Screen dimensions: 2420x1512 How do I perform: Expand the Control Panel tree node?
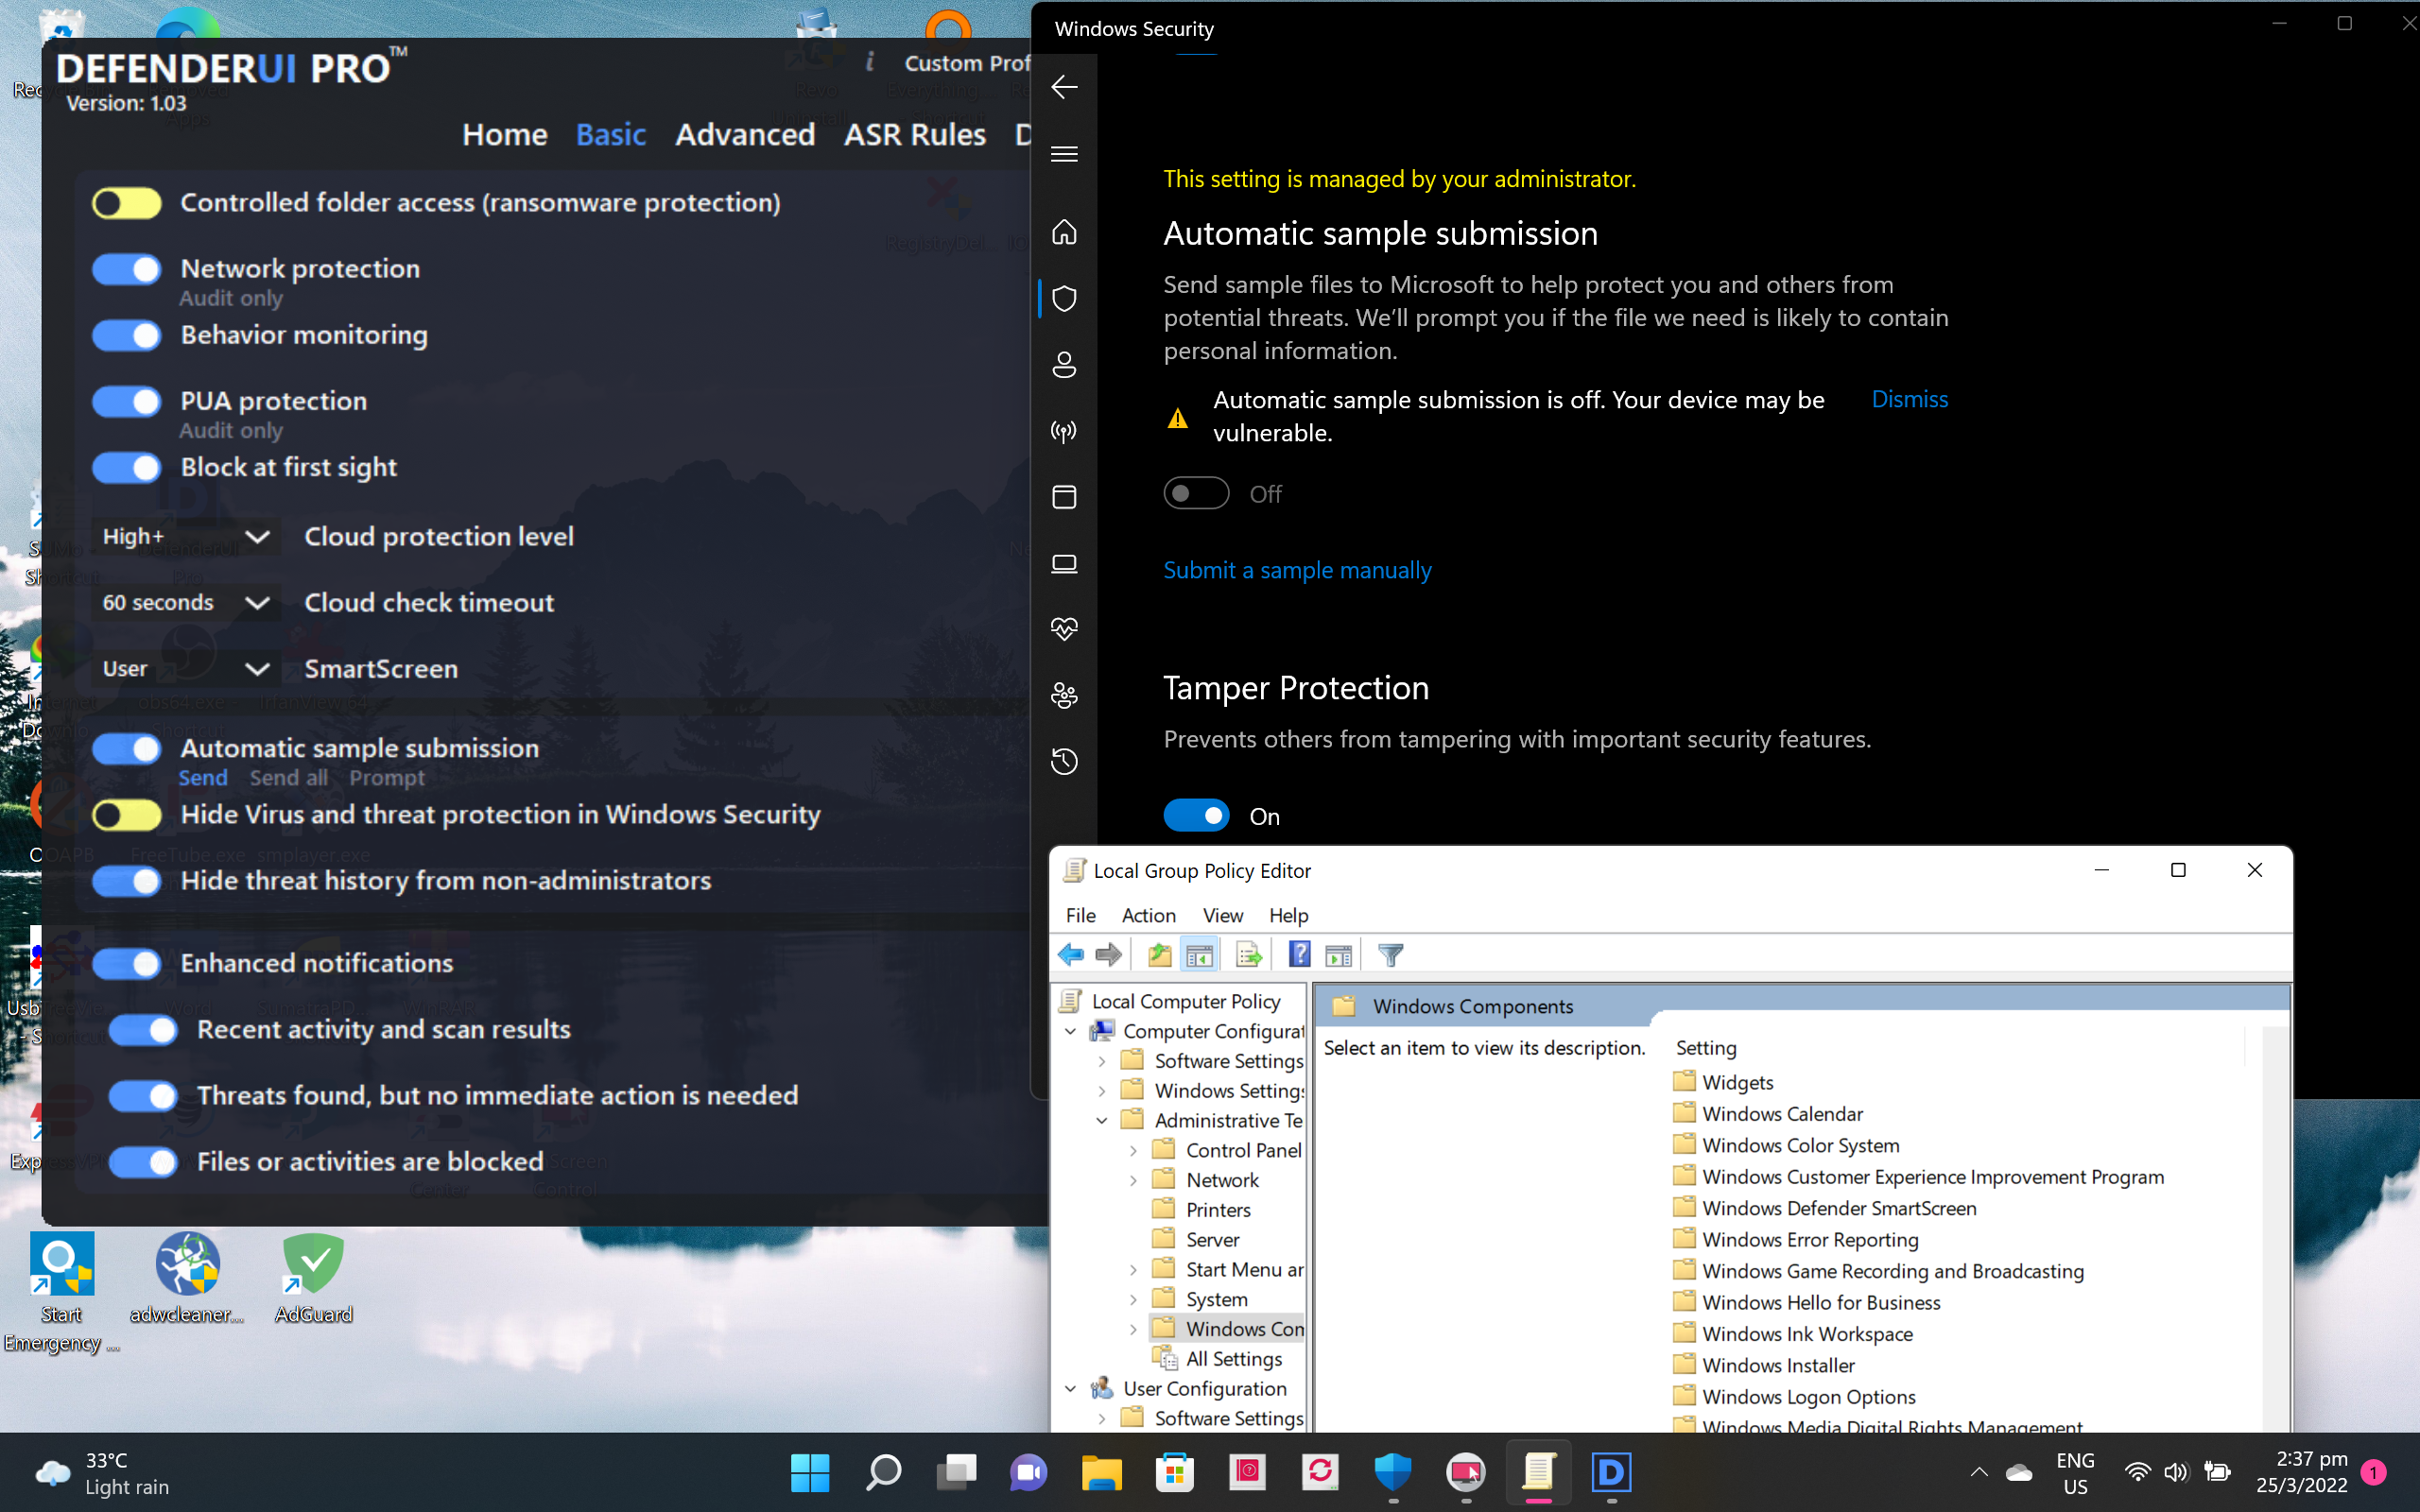pyautogui.click(x=1133, y=1151)
